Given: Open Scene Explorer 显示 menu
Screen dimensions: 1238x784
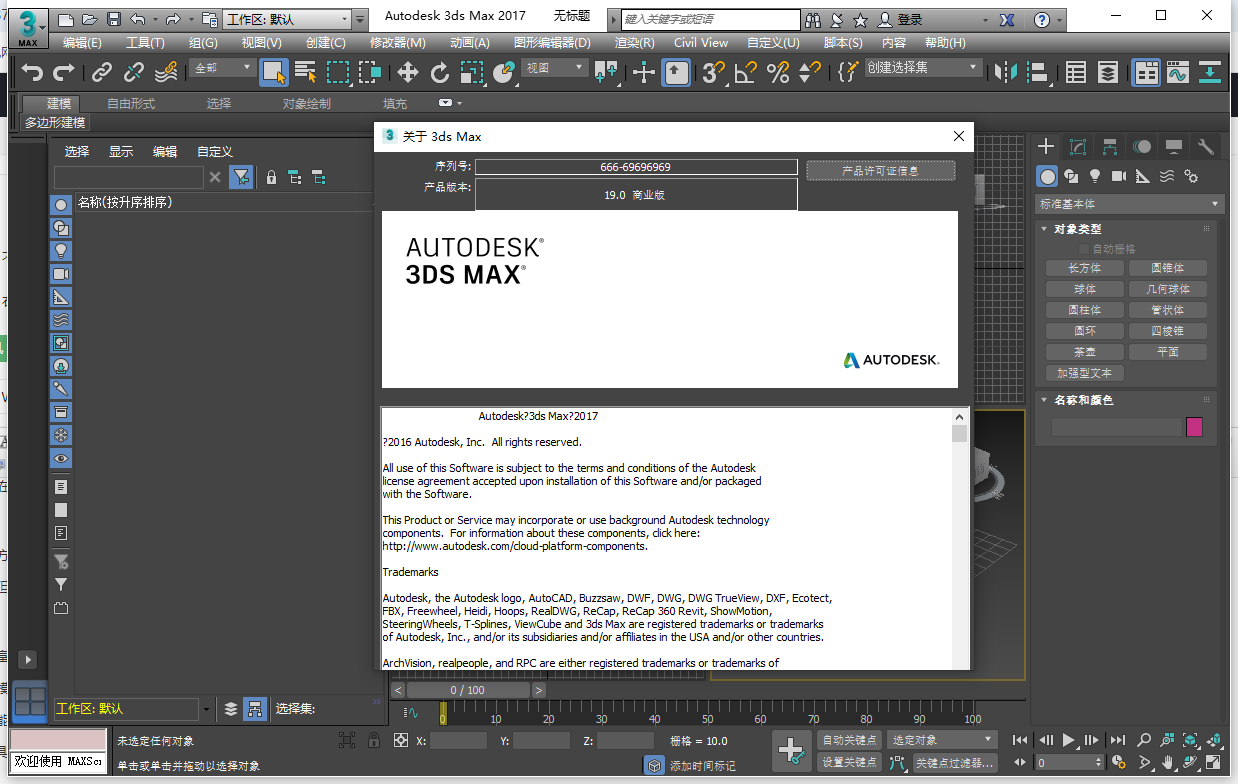Looking at the screenshot, I should coord(121,152).
